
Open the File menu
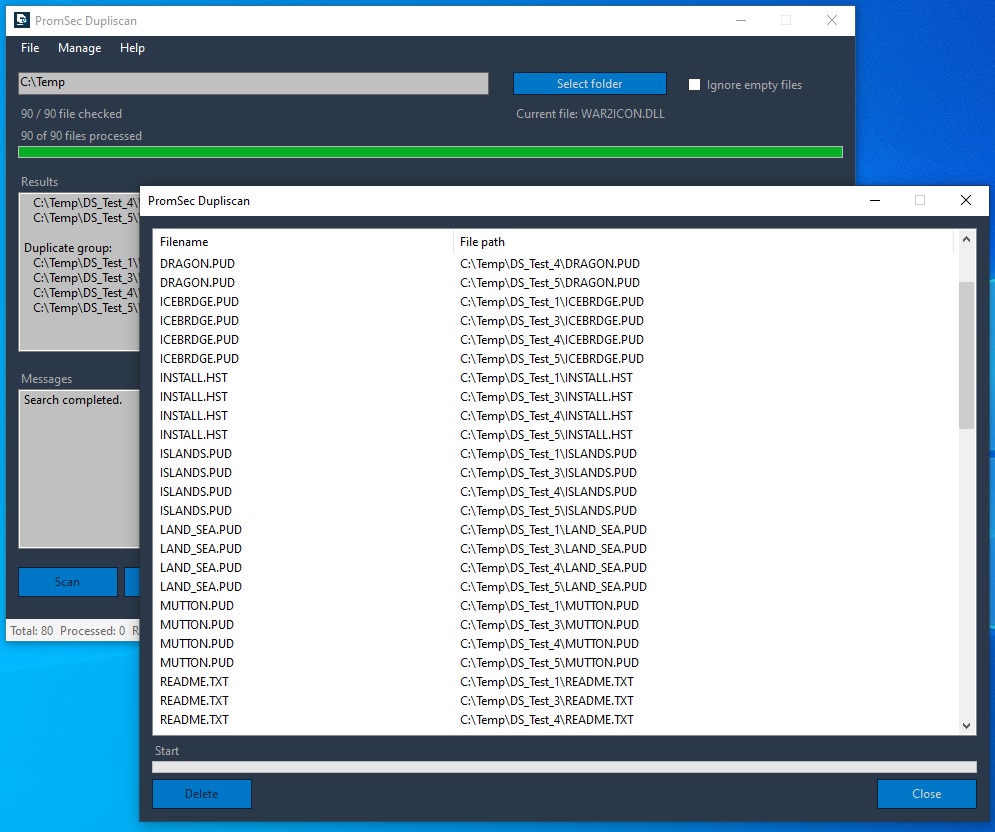click(30, 48)
